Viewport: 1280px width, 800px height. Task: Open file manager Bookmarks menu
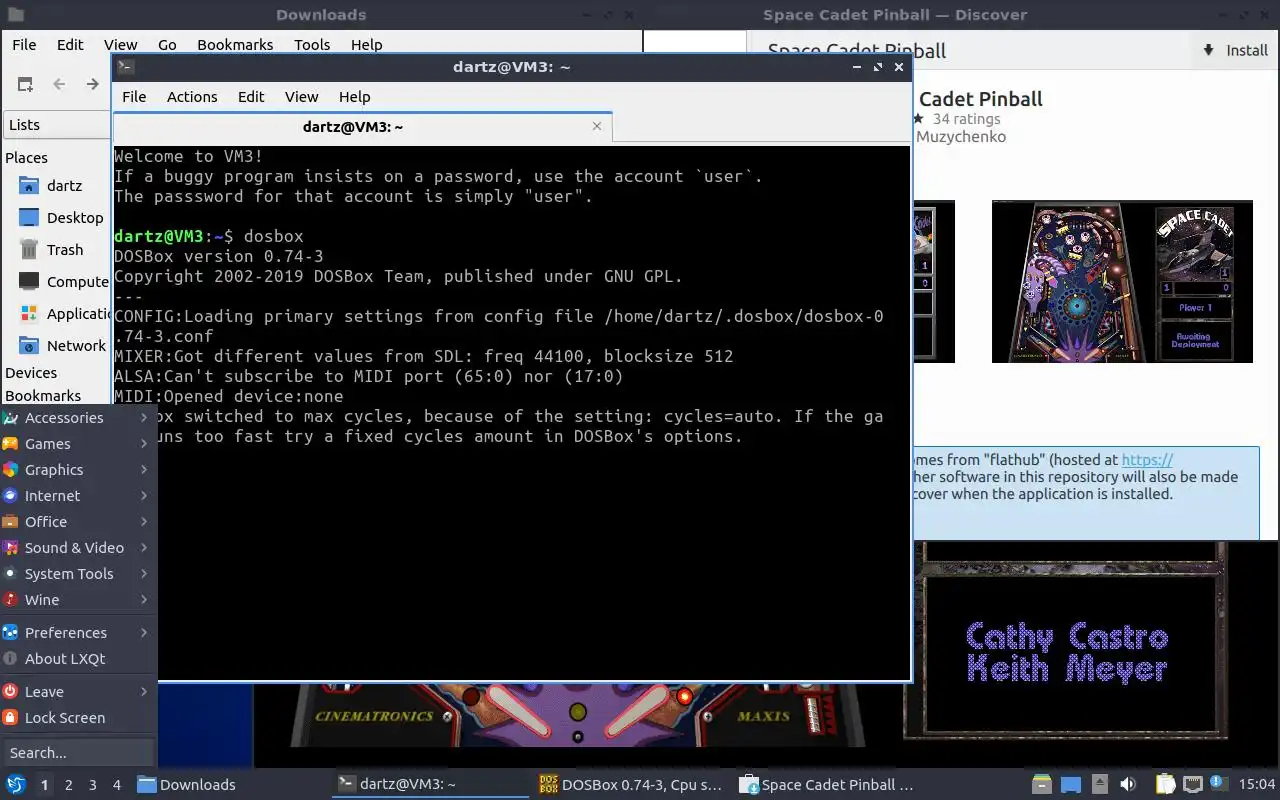pos(235,45)
